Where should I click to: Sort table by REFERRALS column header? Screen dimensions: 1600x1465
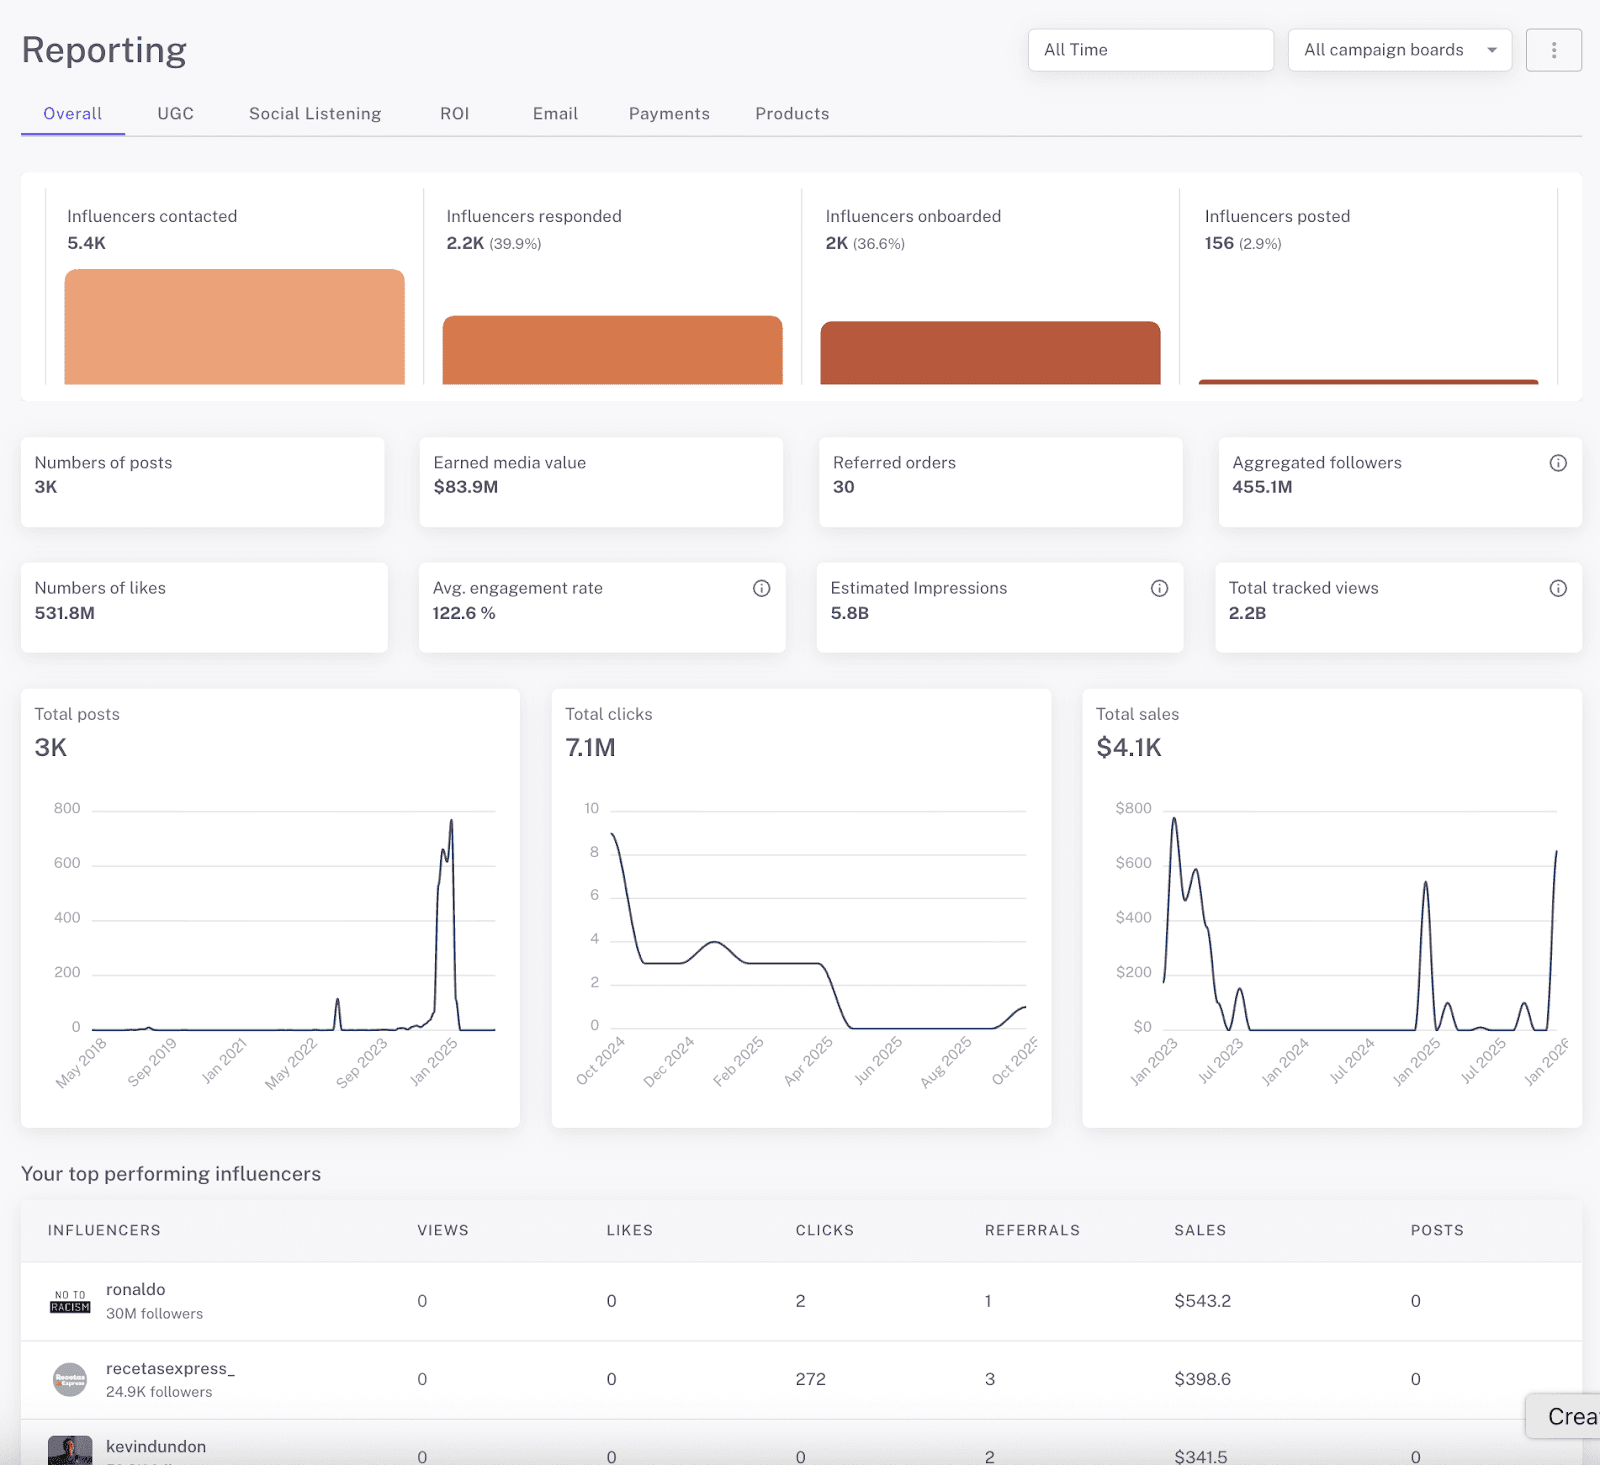(x=1032, y=1230)
